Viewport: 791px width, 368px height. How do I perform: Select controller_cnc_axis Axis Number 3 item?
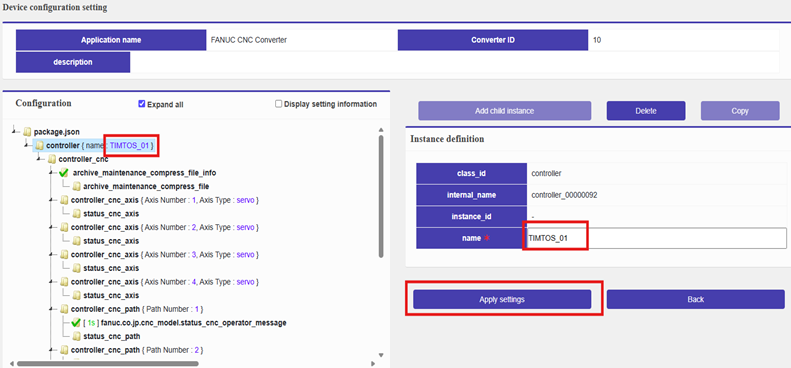point(164,254)
